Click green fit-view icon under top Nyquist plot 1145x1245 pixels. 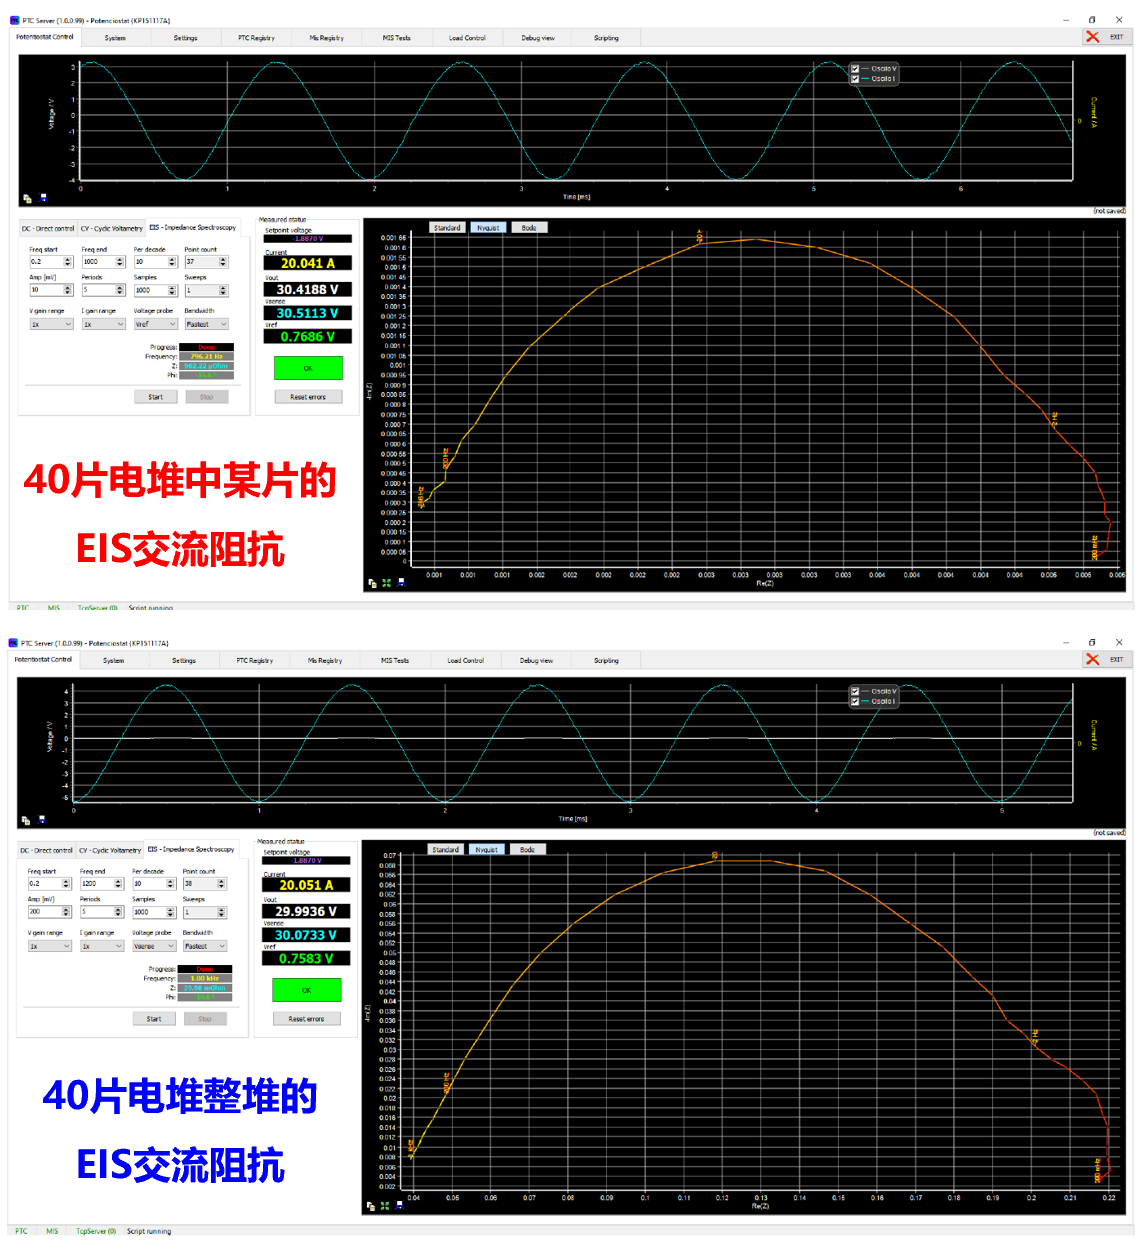click(x=387, y=582)
